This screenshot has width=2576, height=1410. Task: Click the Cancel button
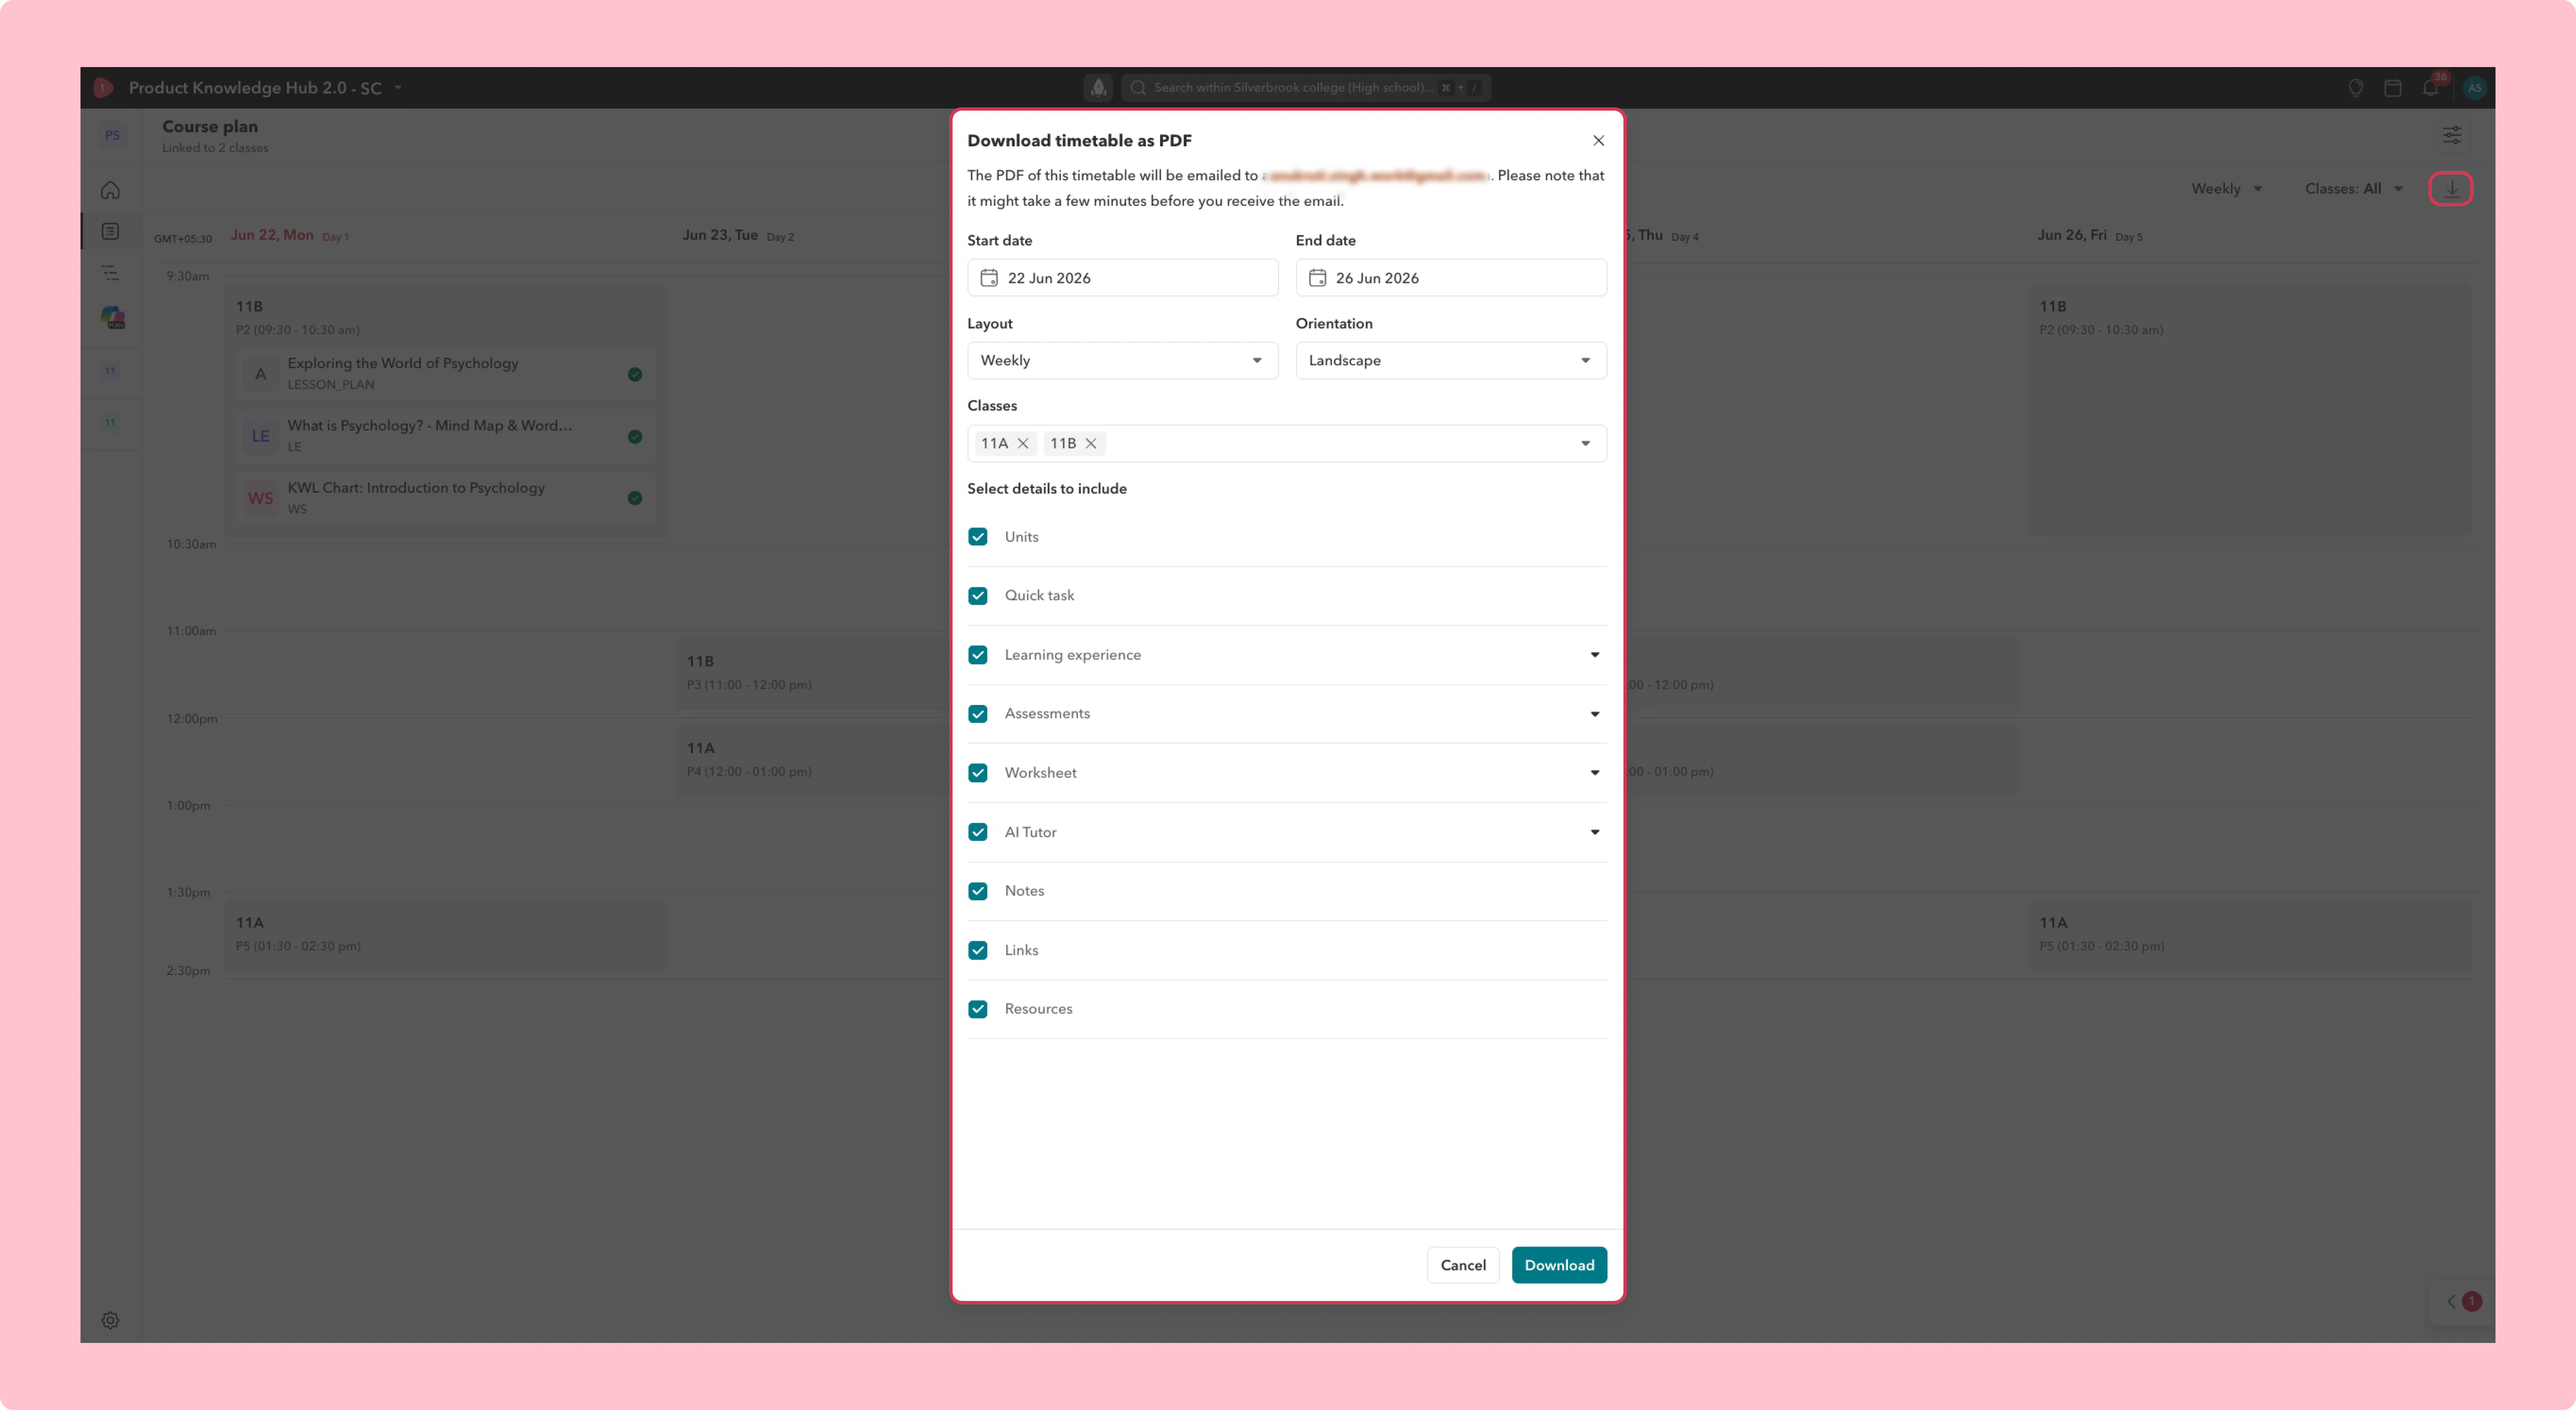tap(1463, 1265)
